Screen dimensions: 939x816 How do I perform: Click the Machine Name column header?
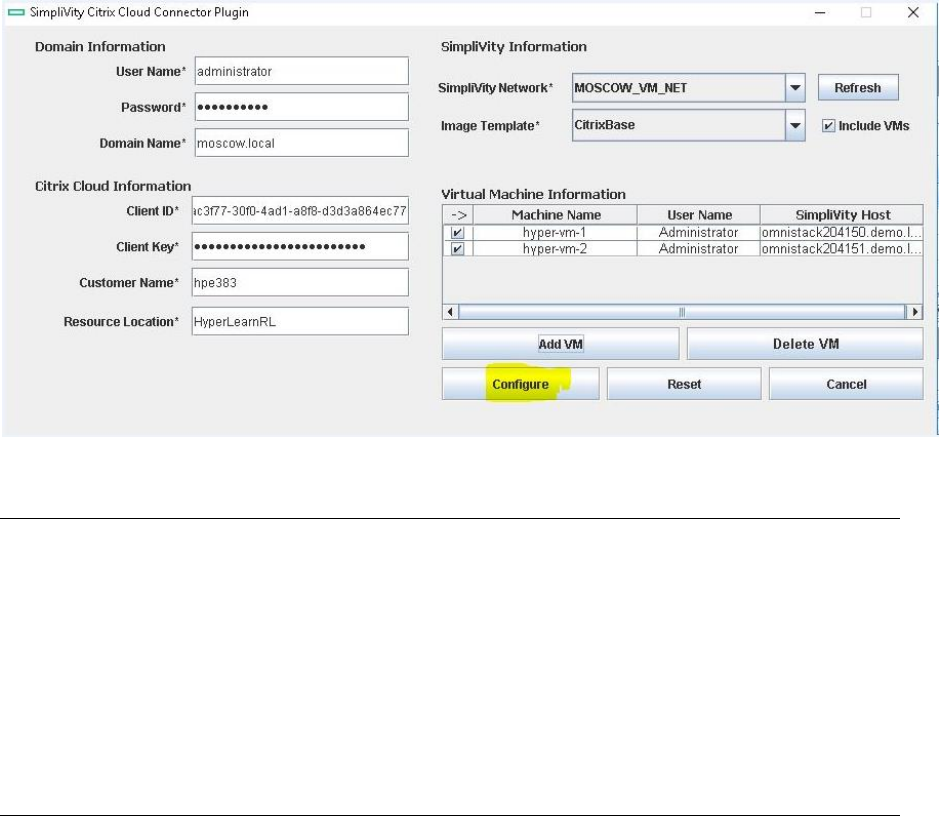pyautogui.click(x=556, y=215)
